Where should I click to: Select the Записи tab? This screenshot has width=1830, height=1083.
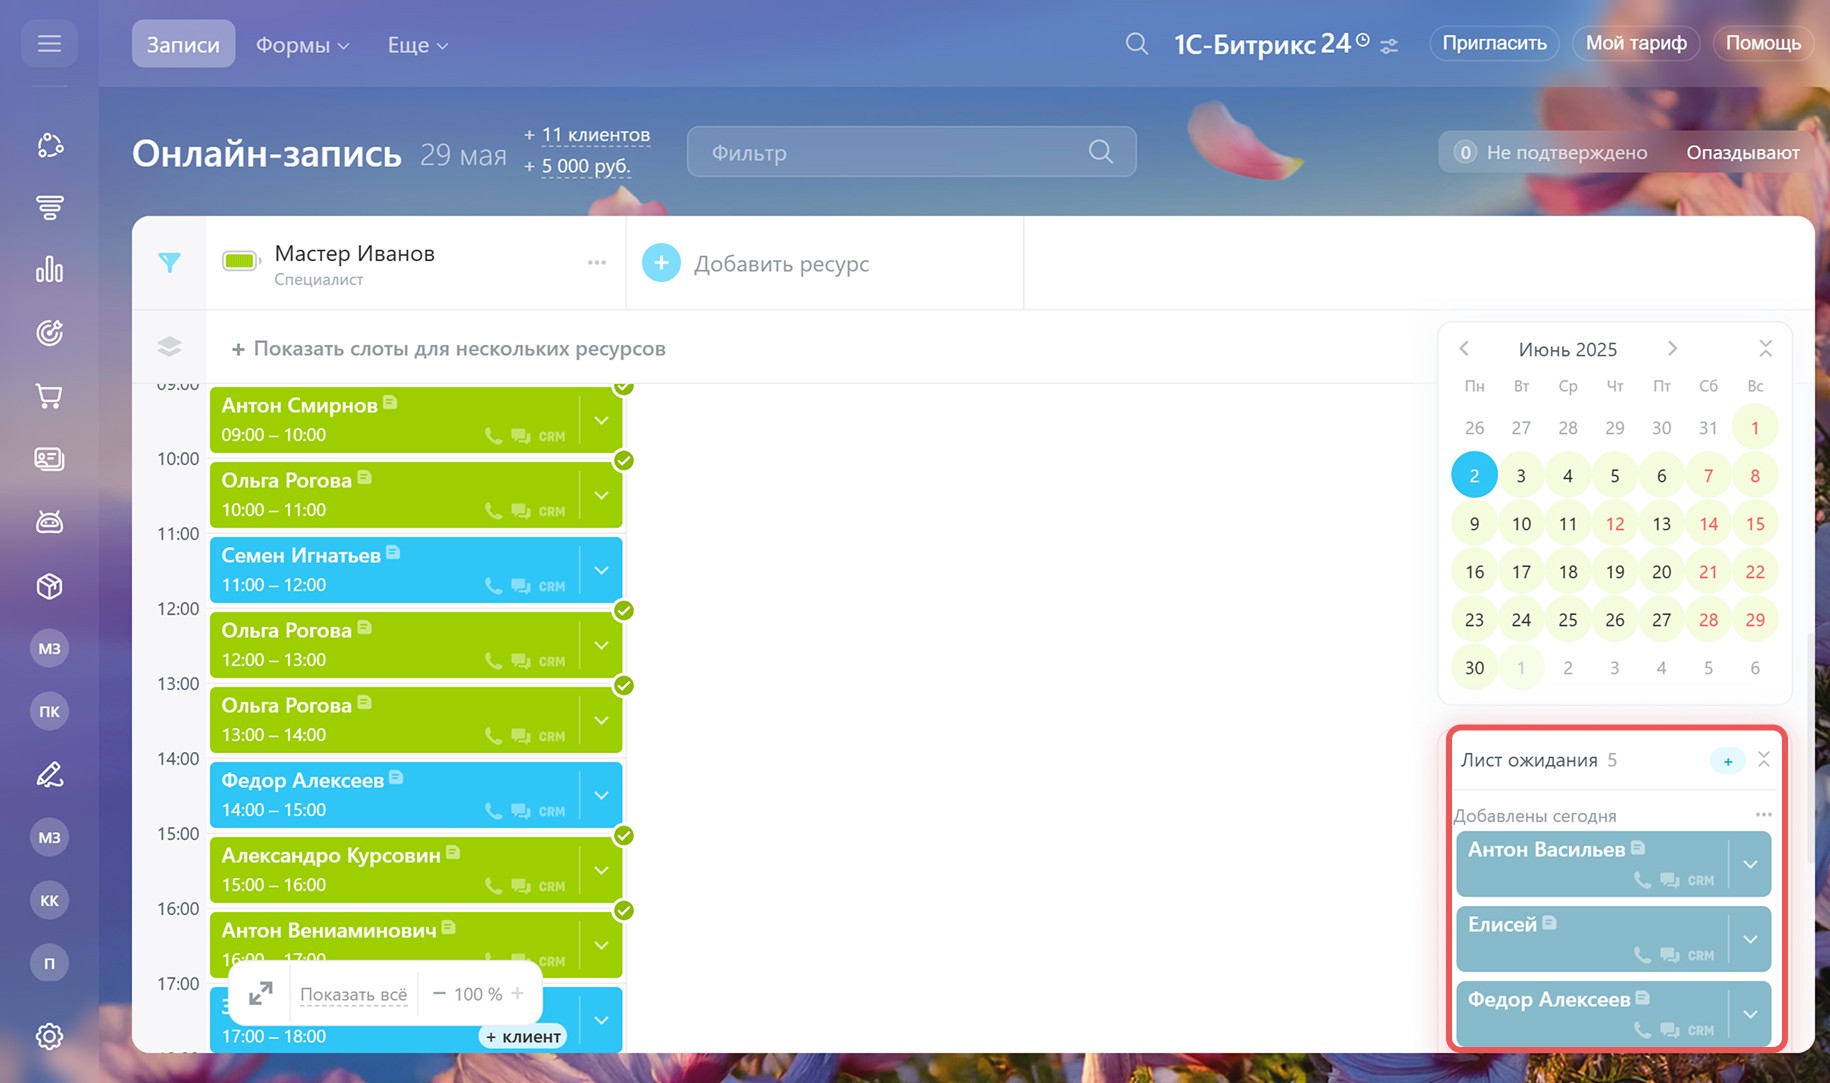tap(183, 44)
